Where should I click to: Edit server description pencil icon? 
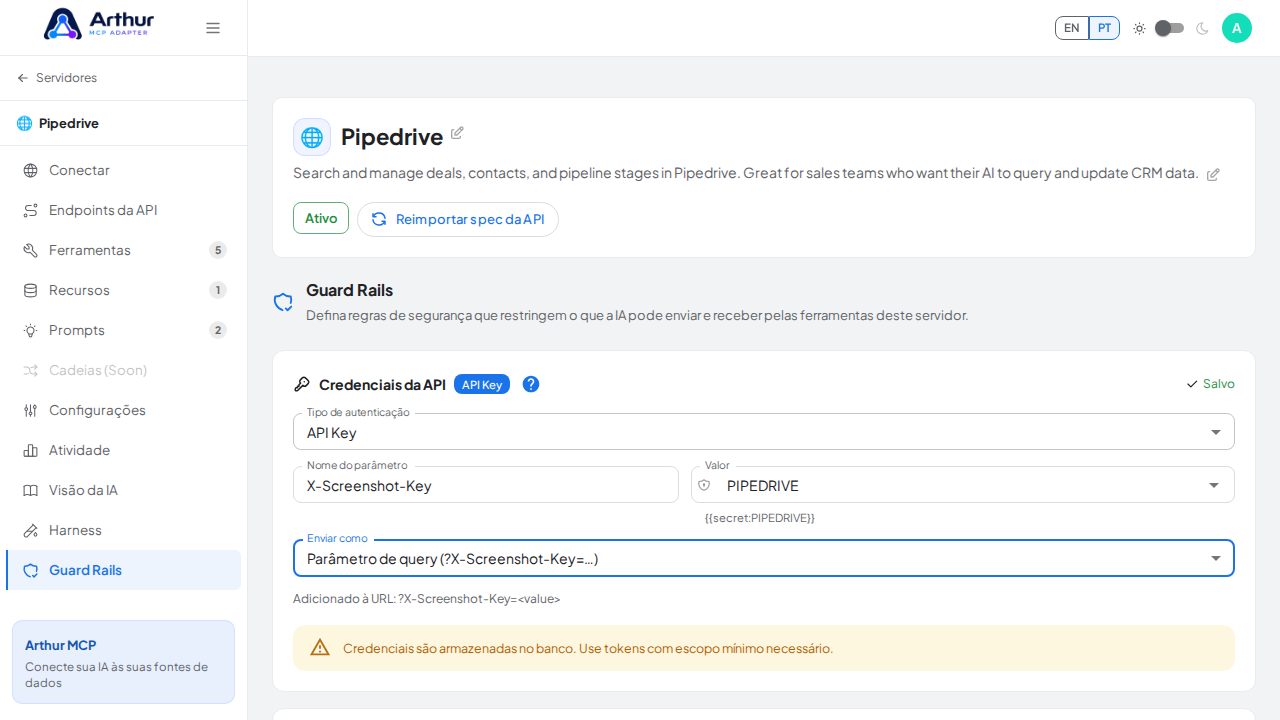click(x=1213, y=174)
